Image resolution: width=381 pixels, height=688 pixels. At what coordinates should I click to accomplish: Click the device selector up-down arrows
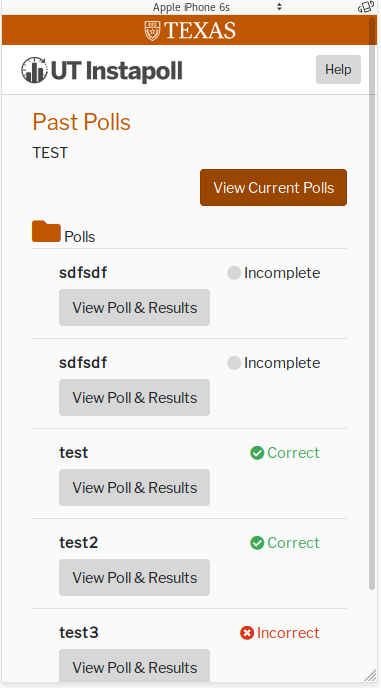[x=279, y=7]
